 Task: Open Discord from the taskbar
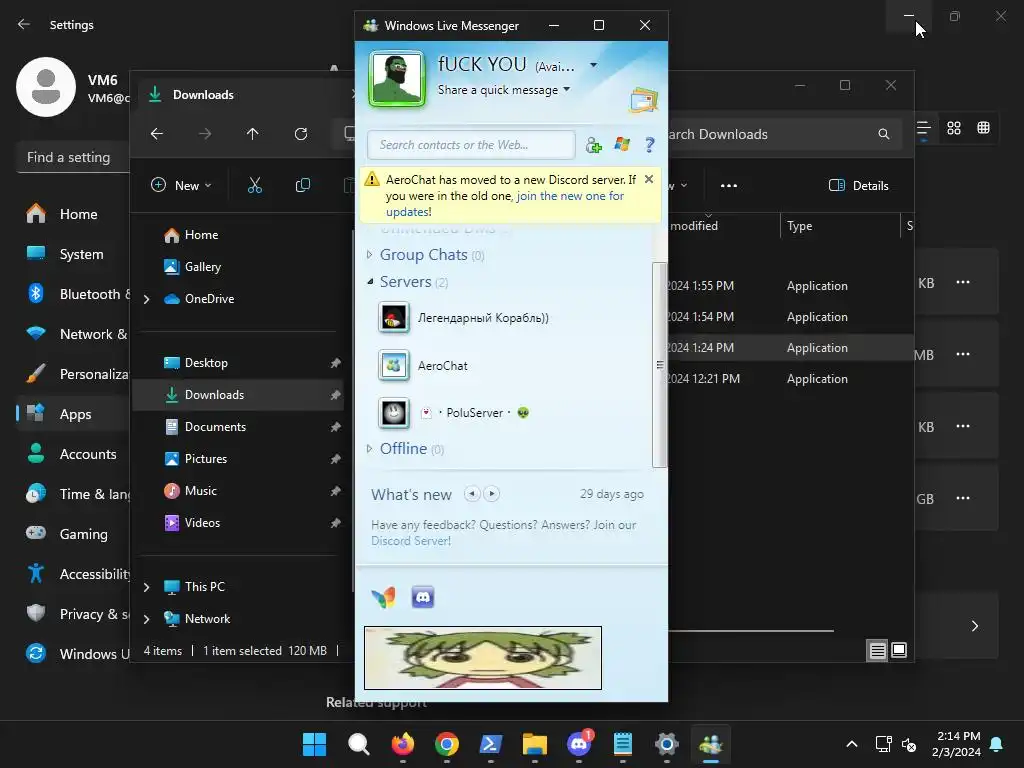[x=579, y=744]
